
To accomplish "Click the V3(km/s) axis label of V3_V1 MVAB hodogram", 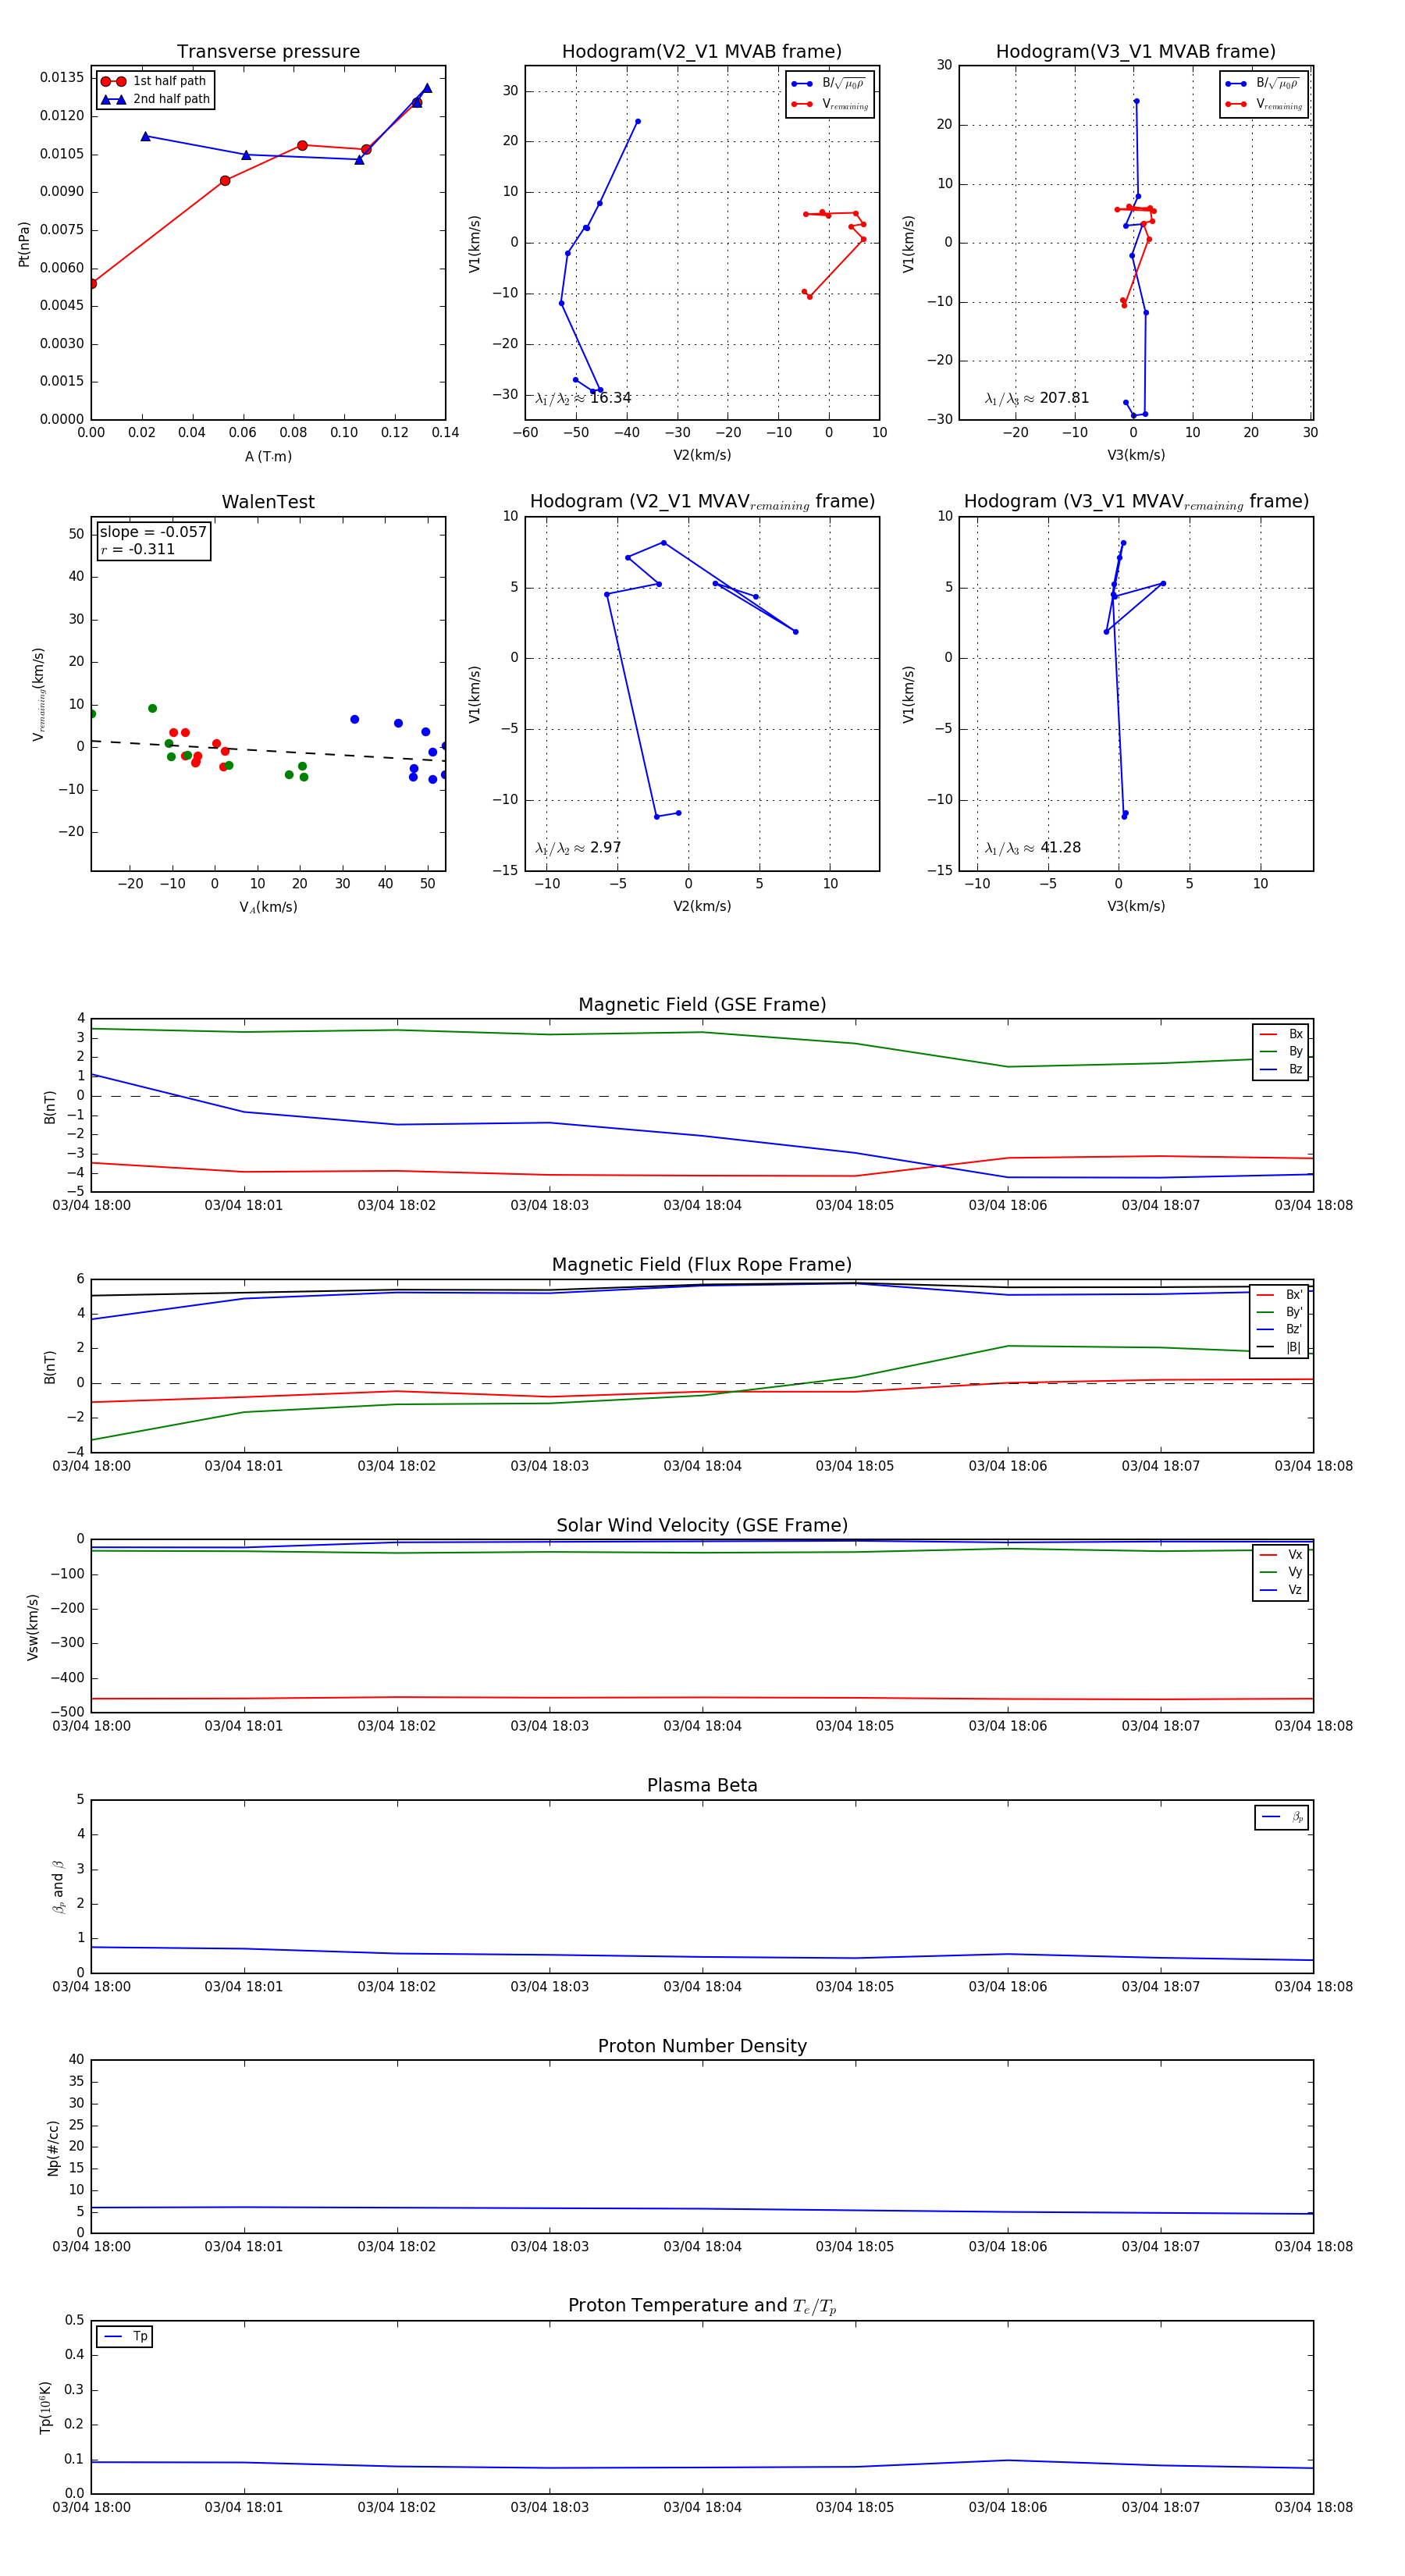I will (1136, 456).
